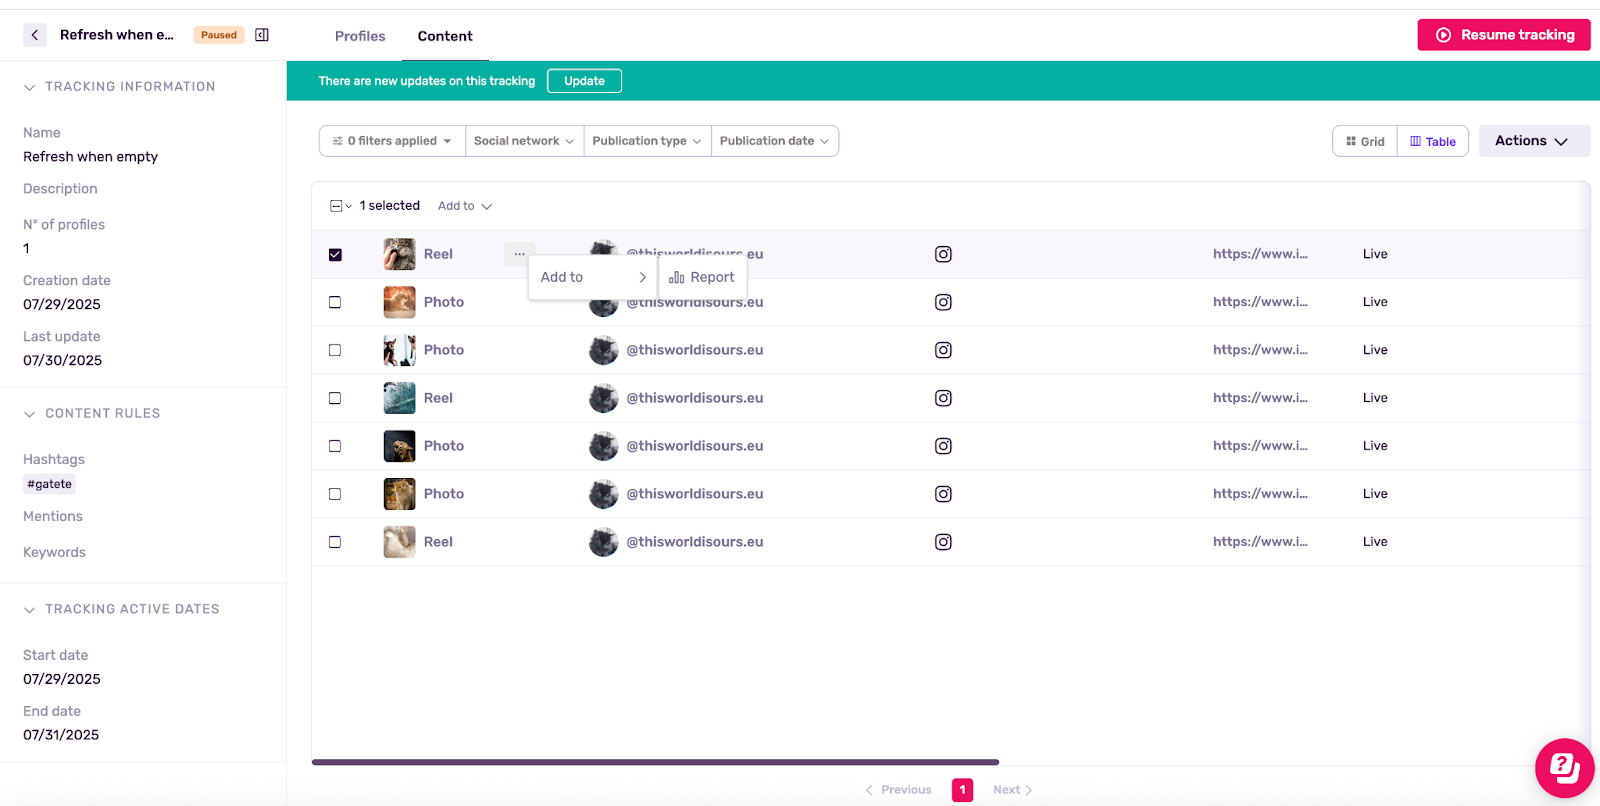Open the Social network filter dropdown
Screen dimensions: 1600x806
point(523,141)
